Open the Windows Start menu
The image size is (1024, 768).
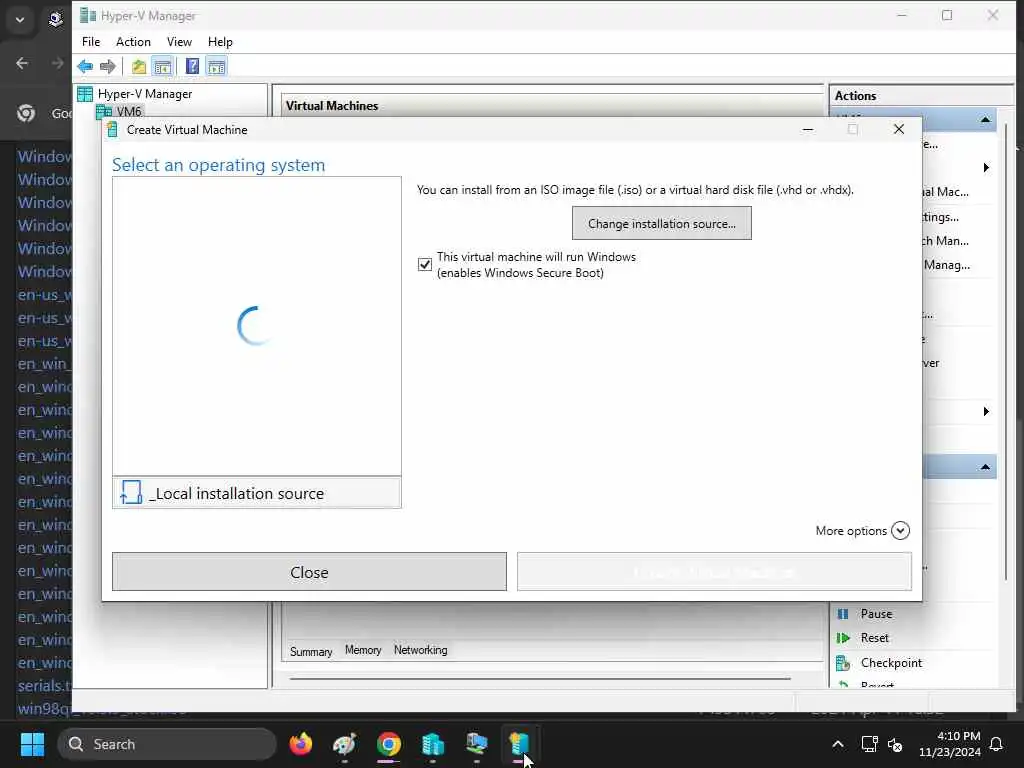(32, 744)
